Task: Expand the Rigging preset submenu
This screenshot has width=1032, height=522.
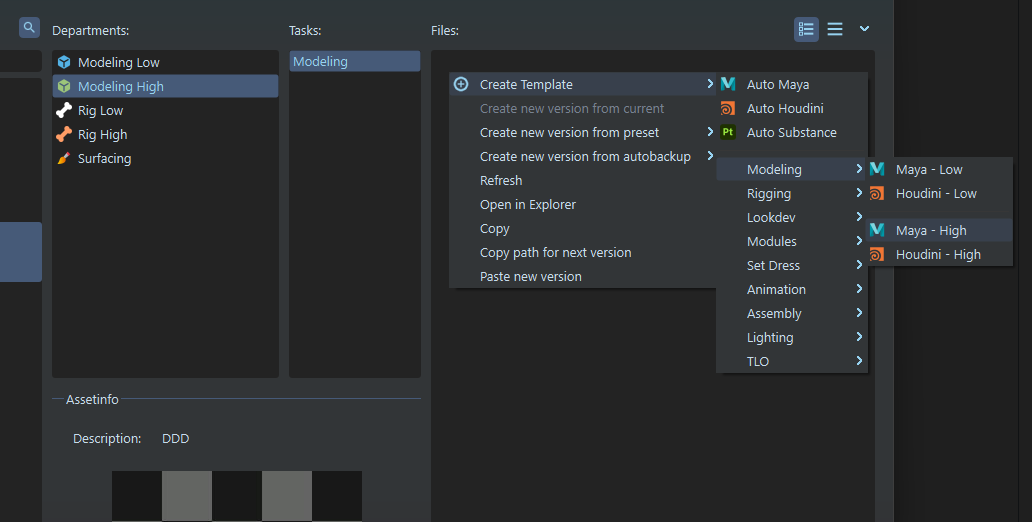Action: (791, 194)
